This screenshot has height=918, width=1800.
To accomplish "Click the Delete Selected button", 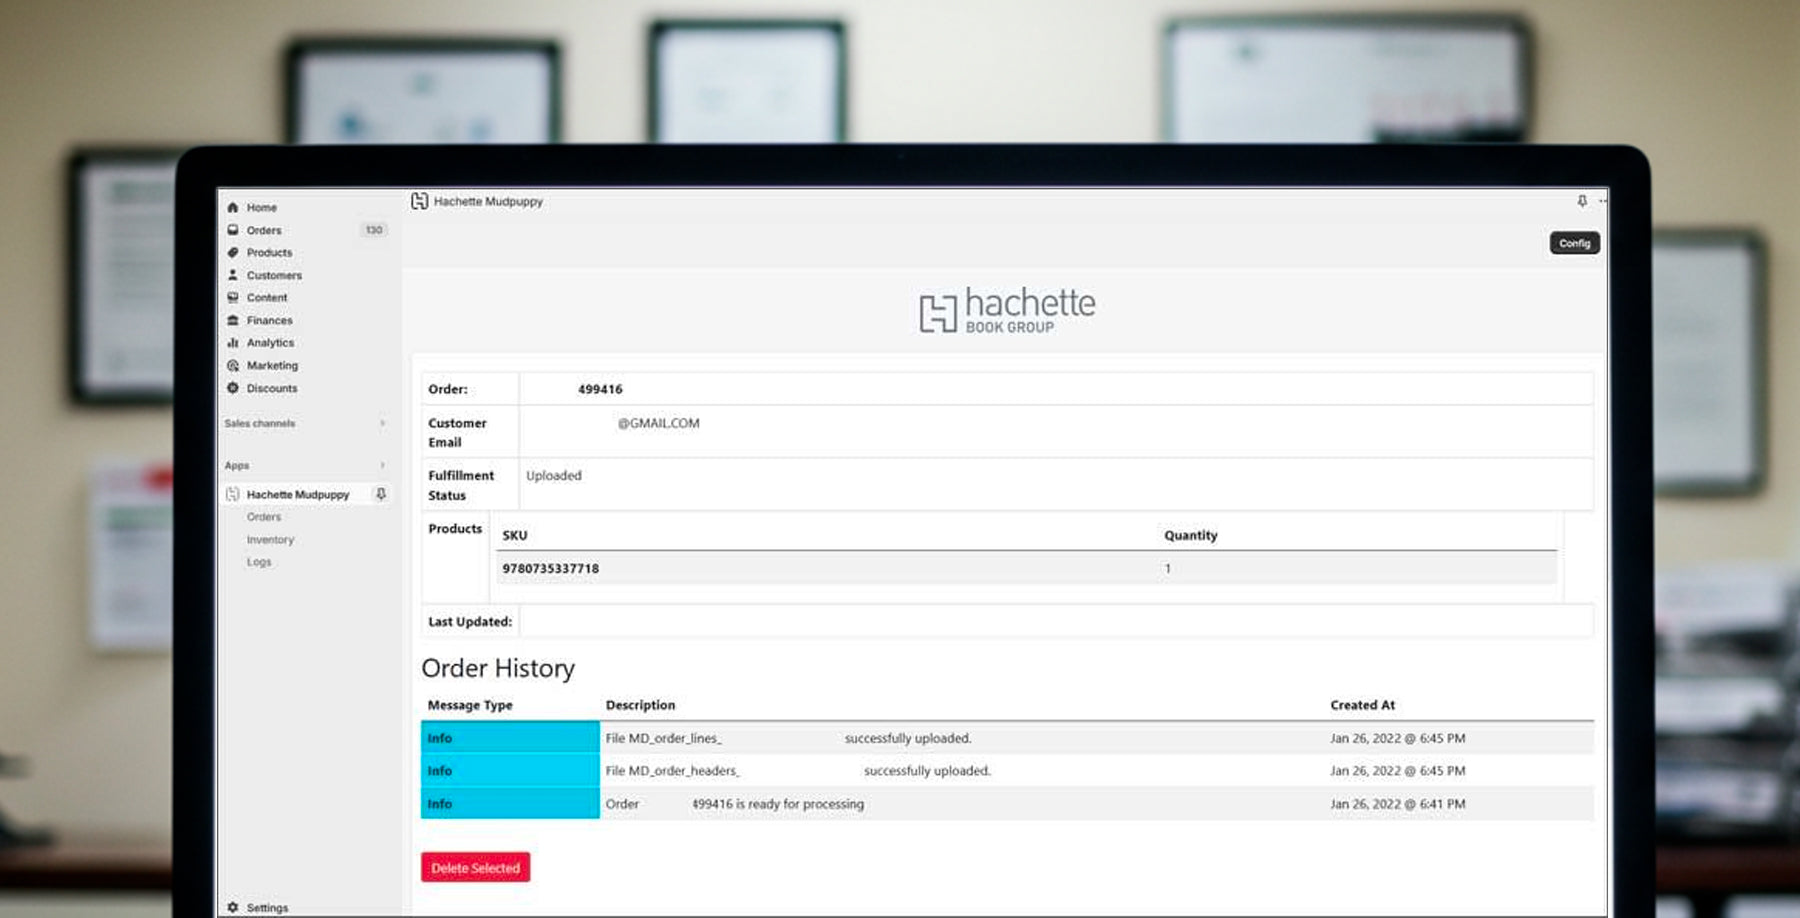I will coord(475,867).
